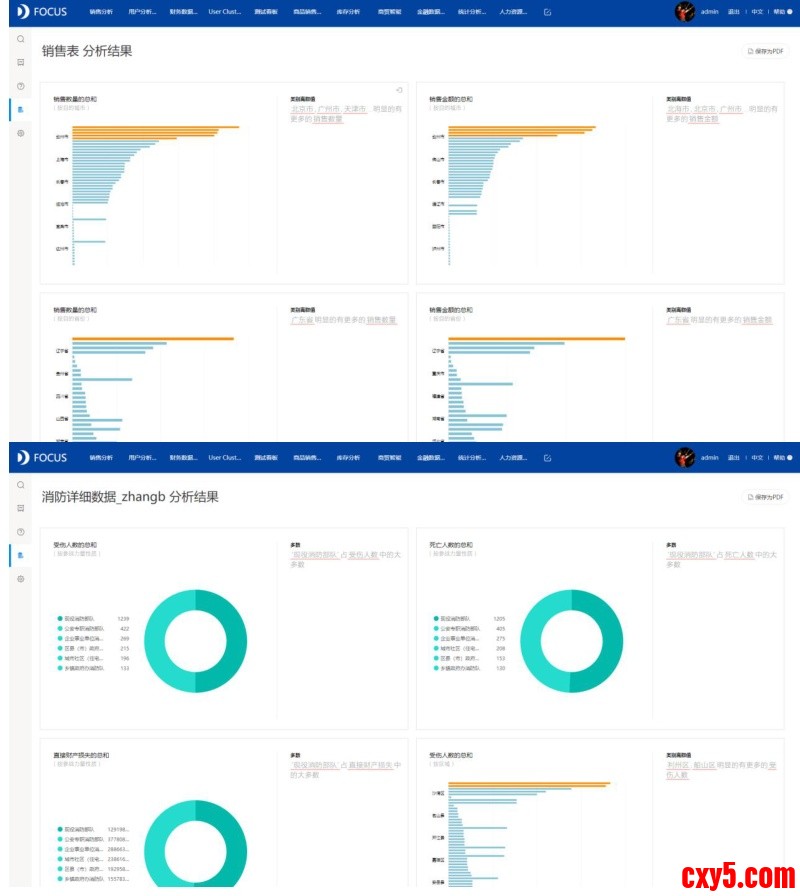Click the 保存为PDF button on the 消防详细数据 page

coord(765,497)
